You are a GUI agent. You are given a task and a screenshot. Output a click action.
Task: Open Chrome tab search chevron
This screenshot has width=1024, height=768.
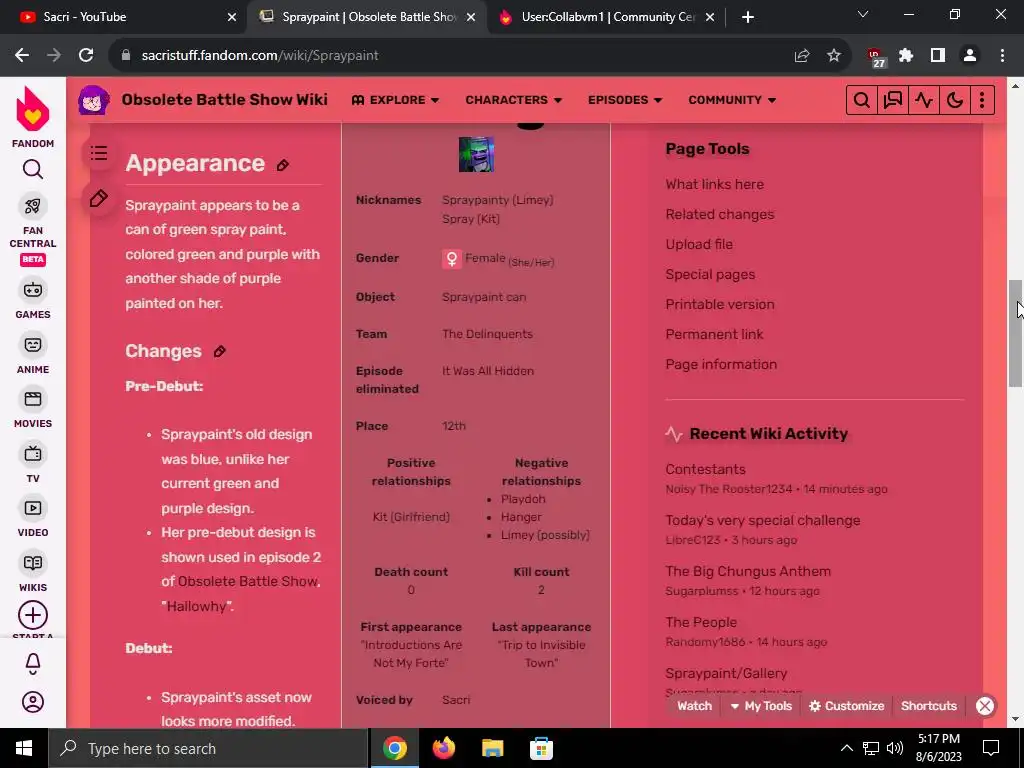coord(863,14)
